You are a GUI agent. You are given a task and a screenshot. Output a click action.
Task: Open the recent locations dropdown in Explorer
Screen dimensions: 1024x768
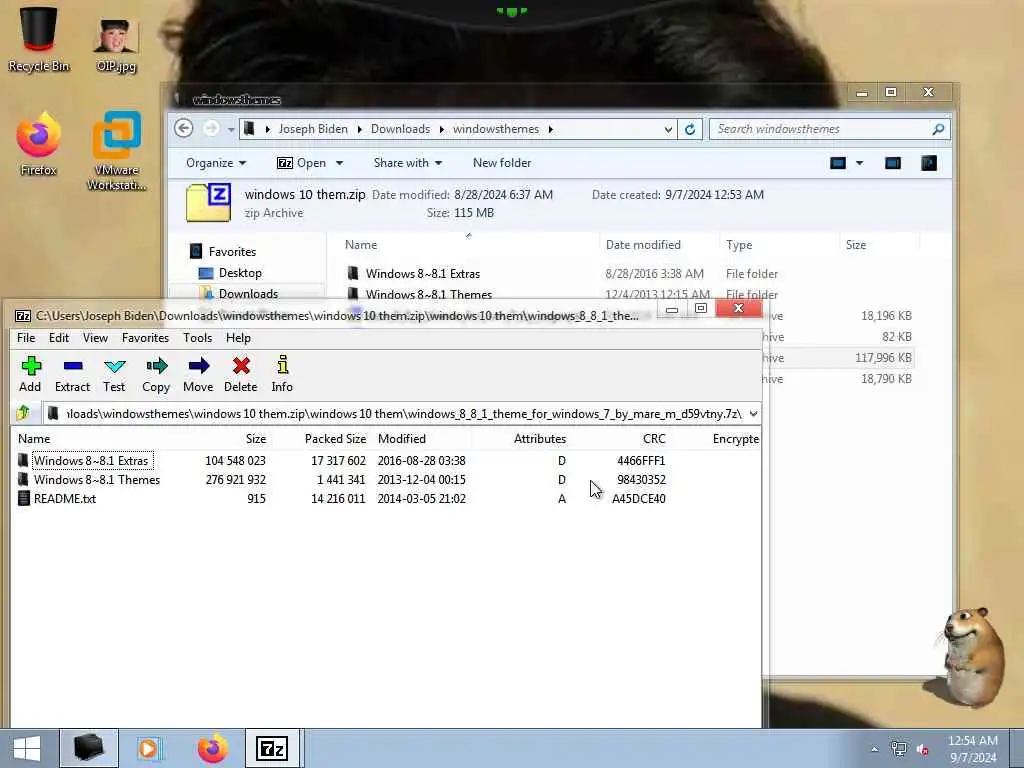pos(231,129)
